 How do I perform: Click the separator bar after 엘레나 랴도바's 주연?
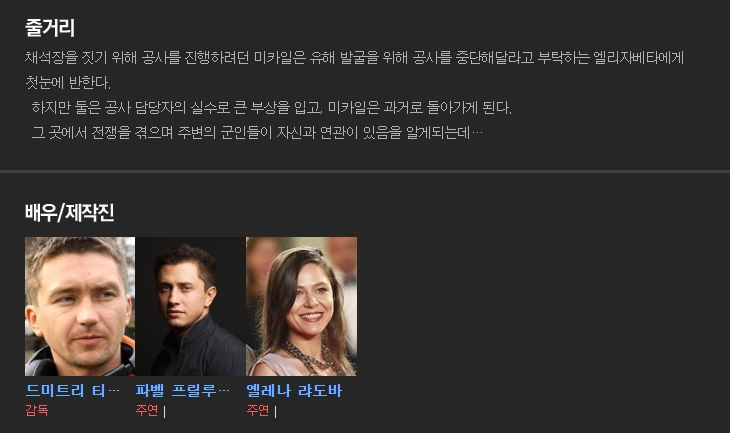(275, 412)
